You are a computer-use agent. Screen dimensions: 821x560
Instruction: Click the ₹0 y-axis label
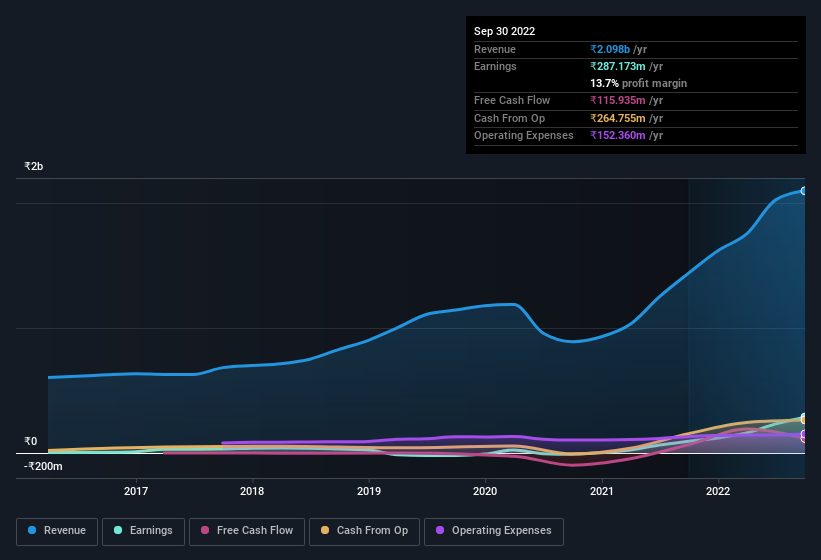30,441
